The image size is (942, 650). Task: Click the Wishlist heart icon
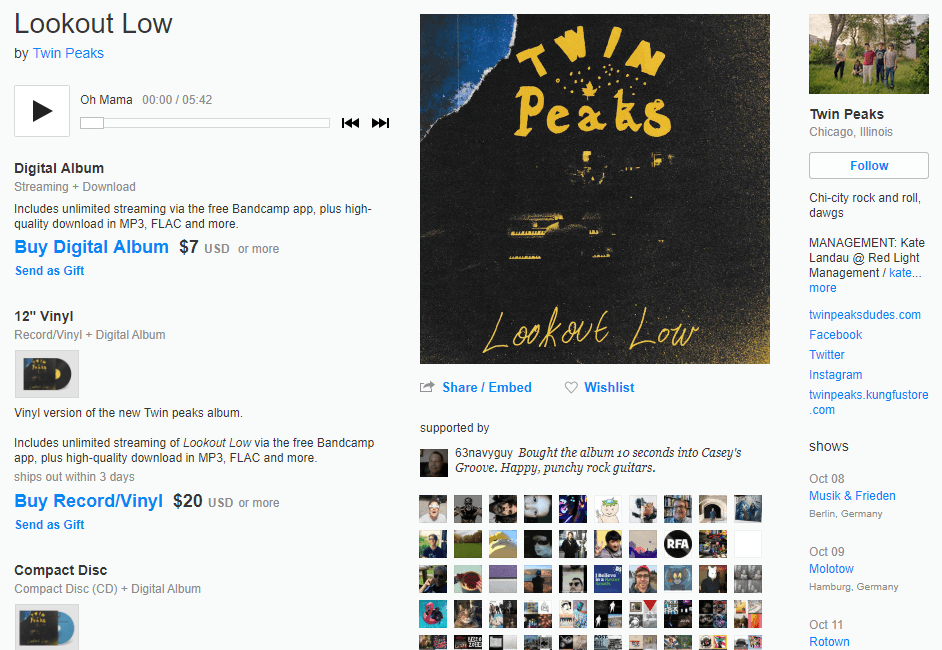tap(571, 387)
